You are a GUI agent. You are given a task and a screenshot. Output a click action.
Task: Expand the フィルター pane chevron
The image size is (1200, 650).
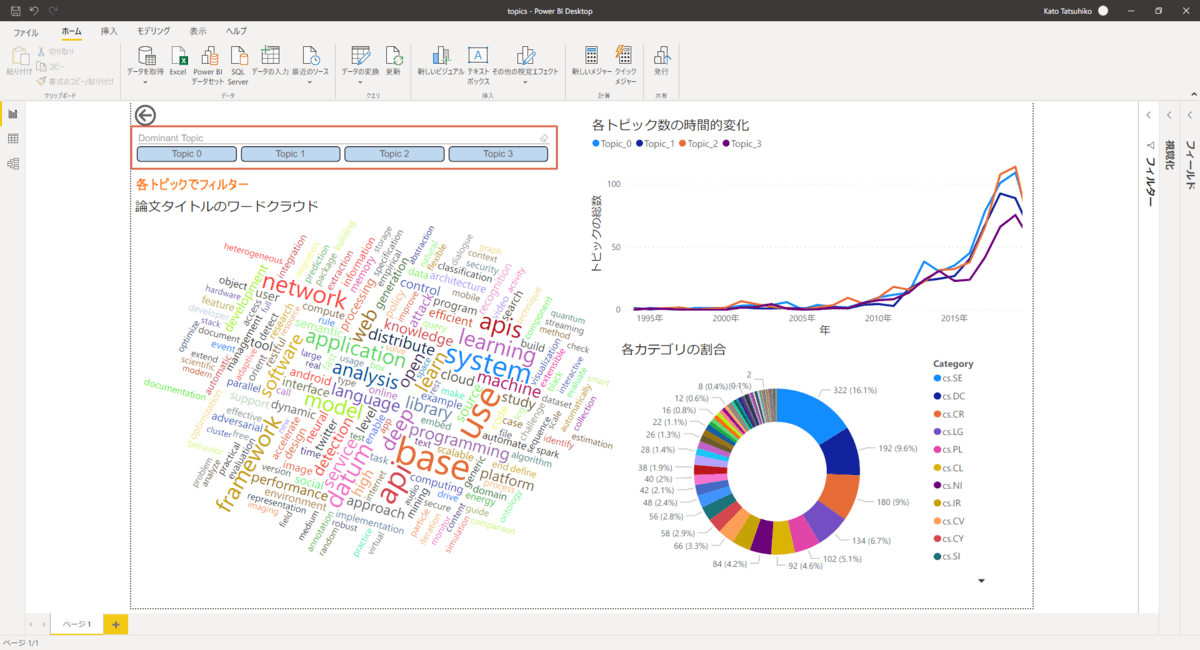(1149, 116)
